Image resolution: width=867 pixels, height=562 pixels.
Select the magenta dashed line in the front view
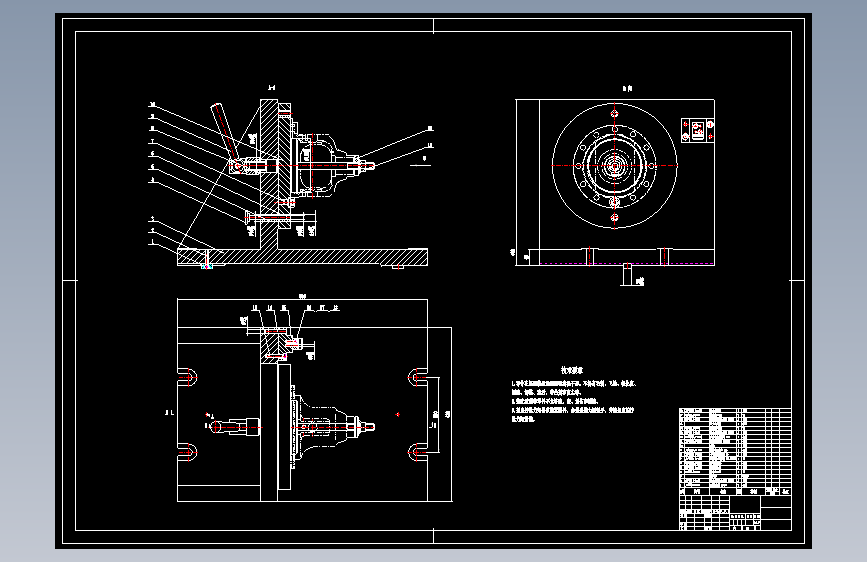coord(625,264)
